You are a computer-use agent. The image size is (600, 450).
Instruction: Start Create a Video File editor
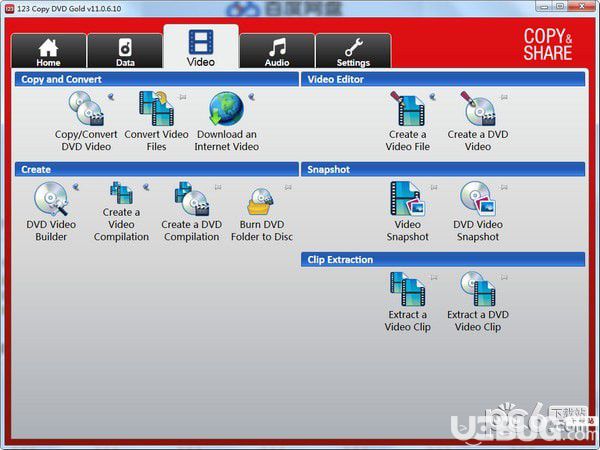pyautogui.click(x=408, y=121)
